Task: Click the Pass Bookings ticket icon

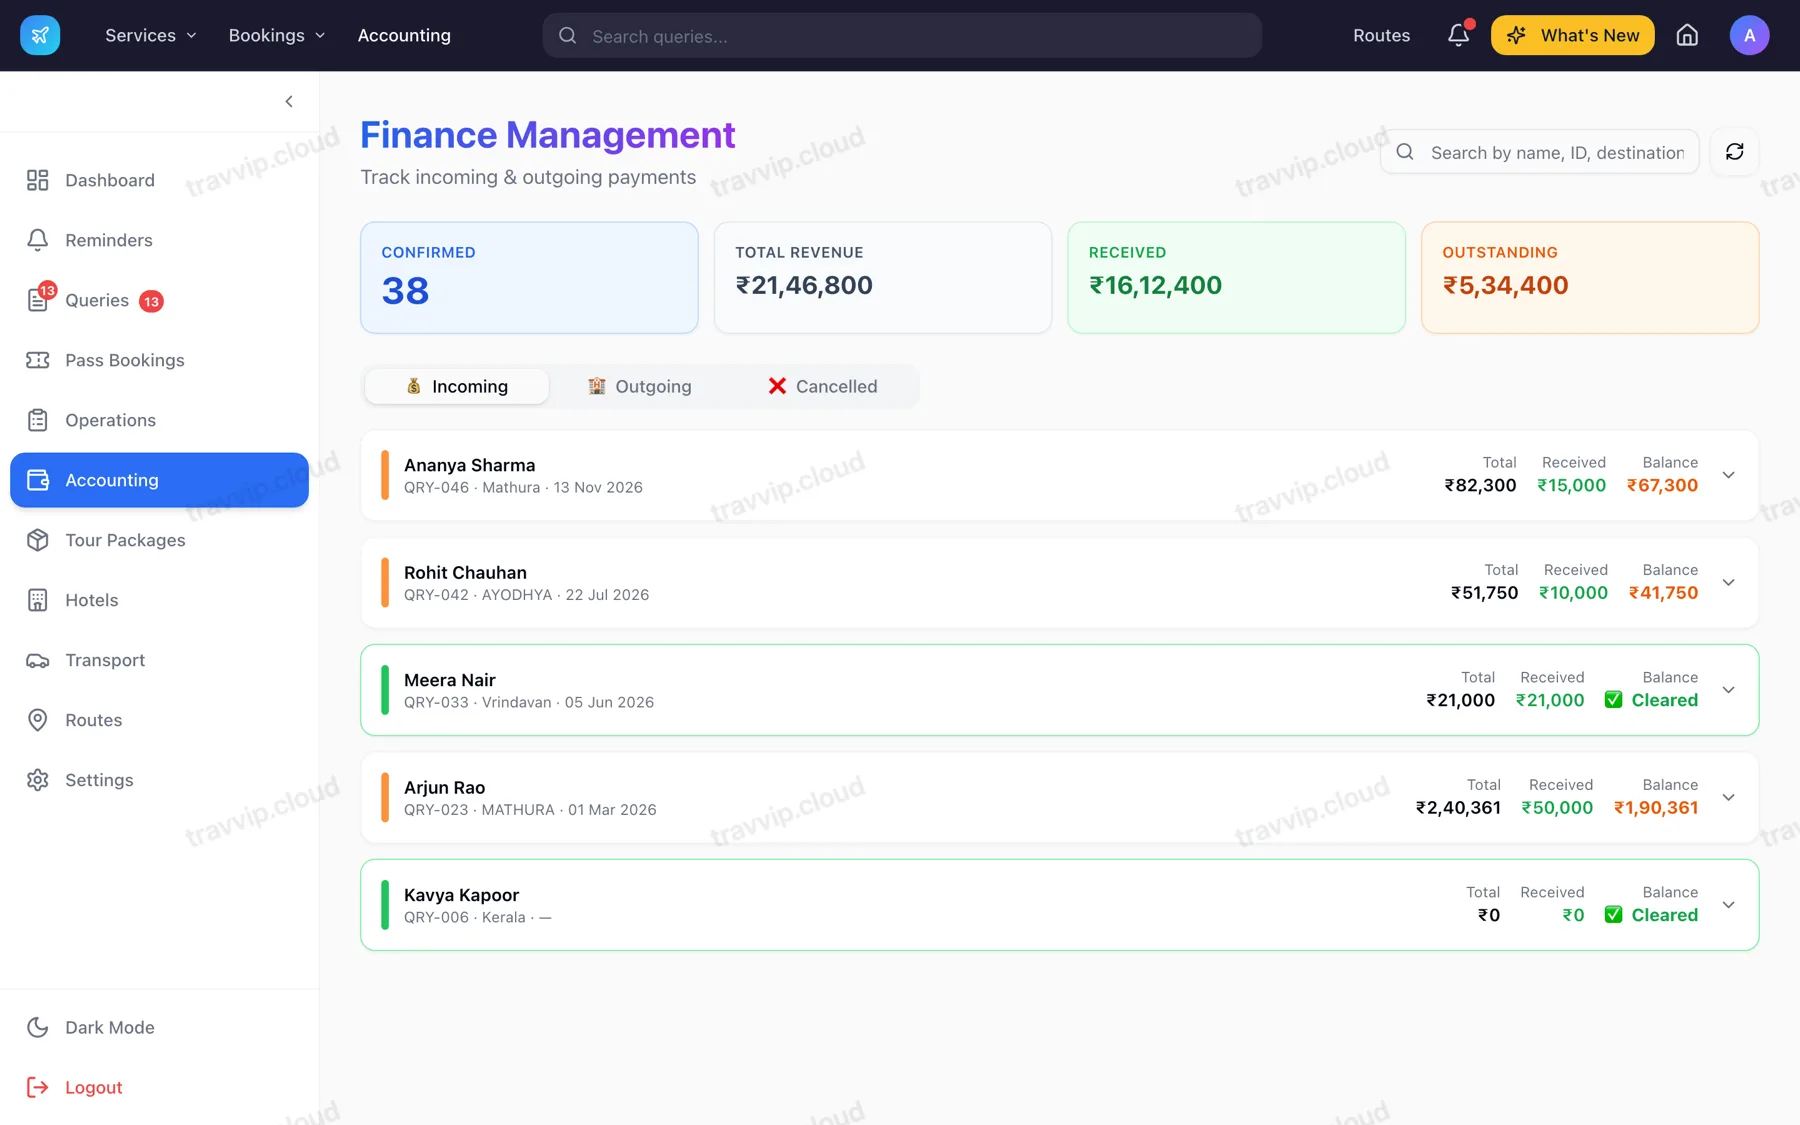Action: pyautogui.click(x=38, y=360)
